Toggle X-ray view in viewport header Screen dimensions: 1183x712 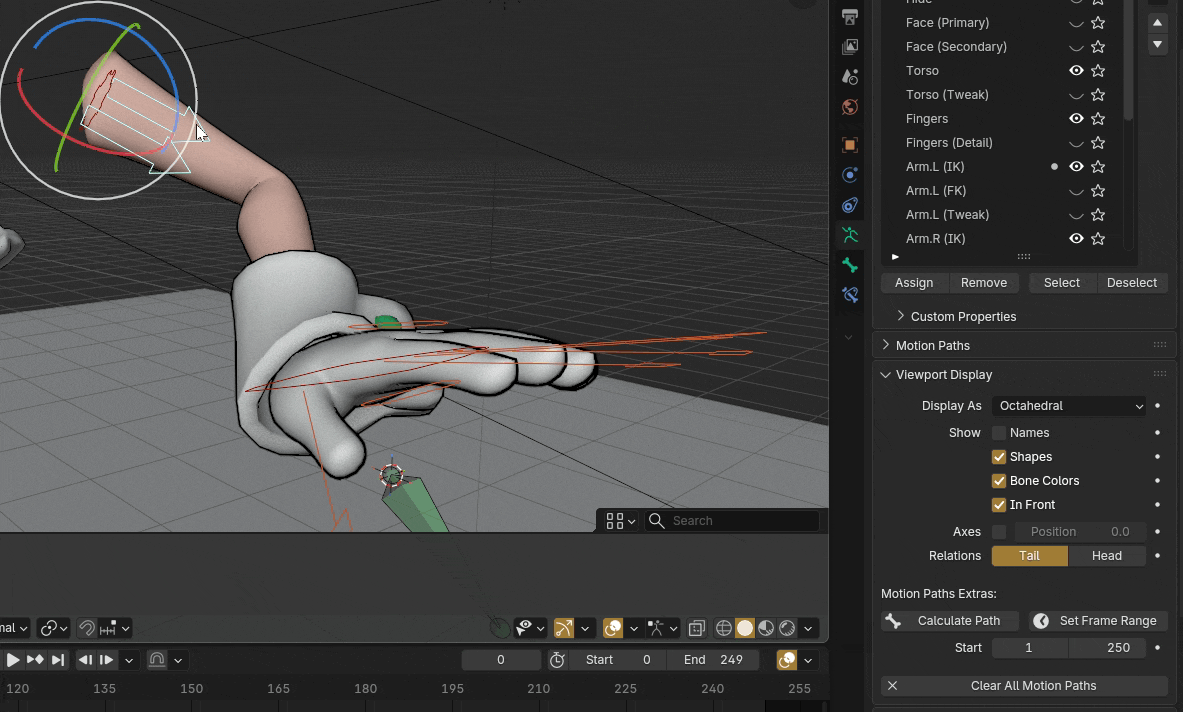696,628
